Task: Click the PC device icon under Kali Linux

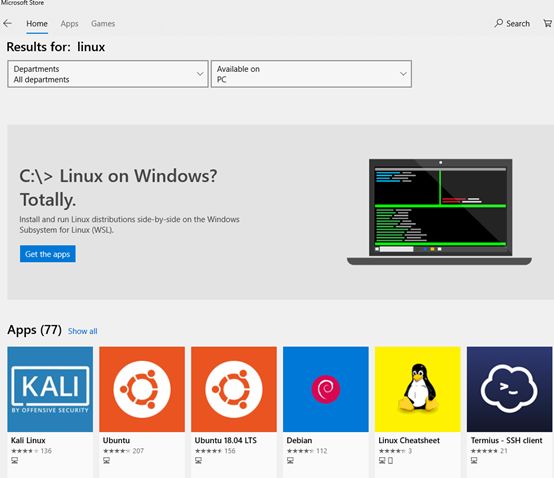Action: pos(14,460)
